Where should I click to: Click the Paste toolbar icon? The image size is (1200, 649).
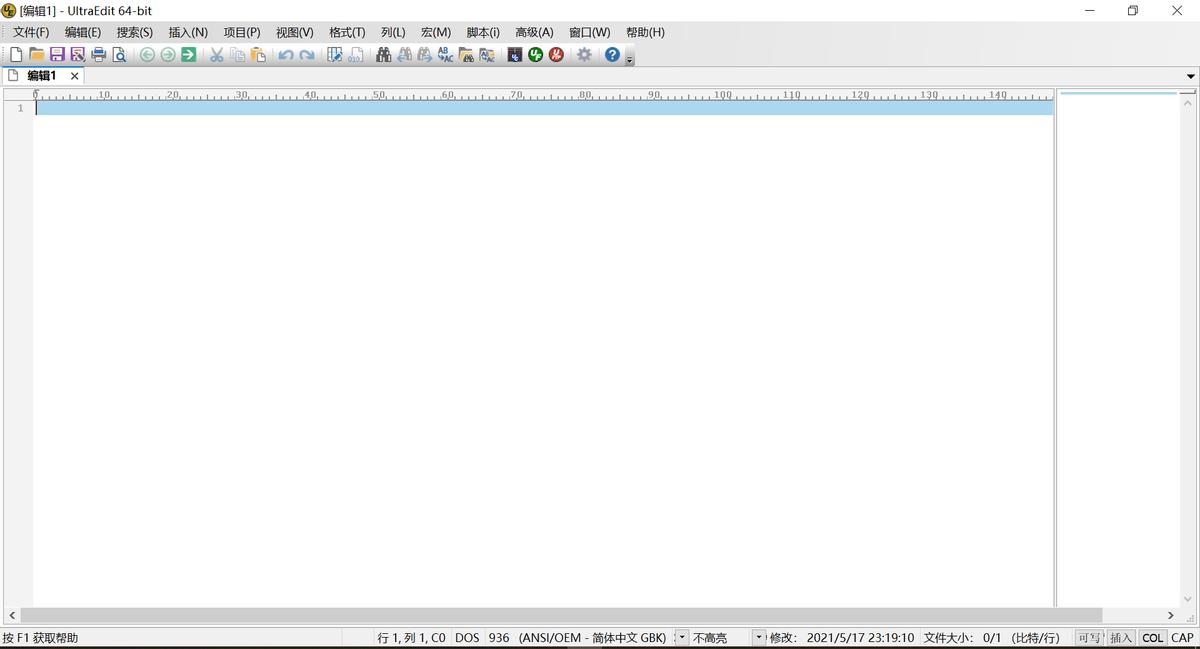click(x=257, y=55)
